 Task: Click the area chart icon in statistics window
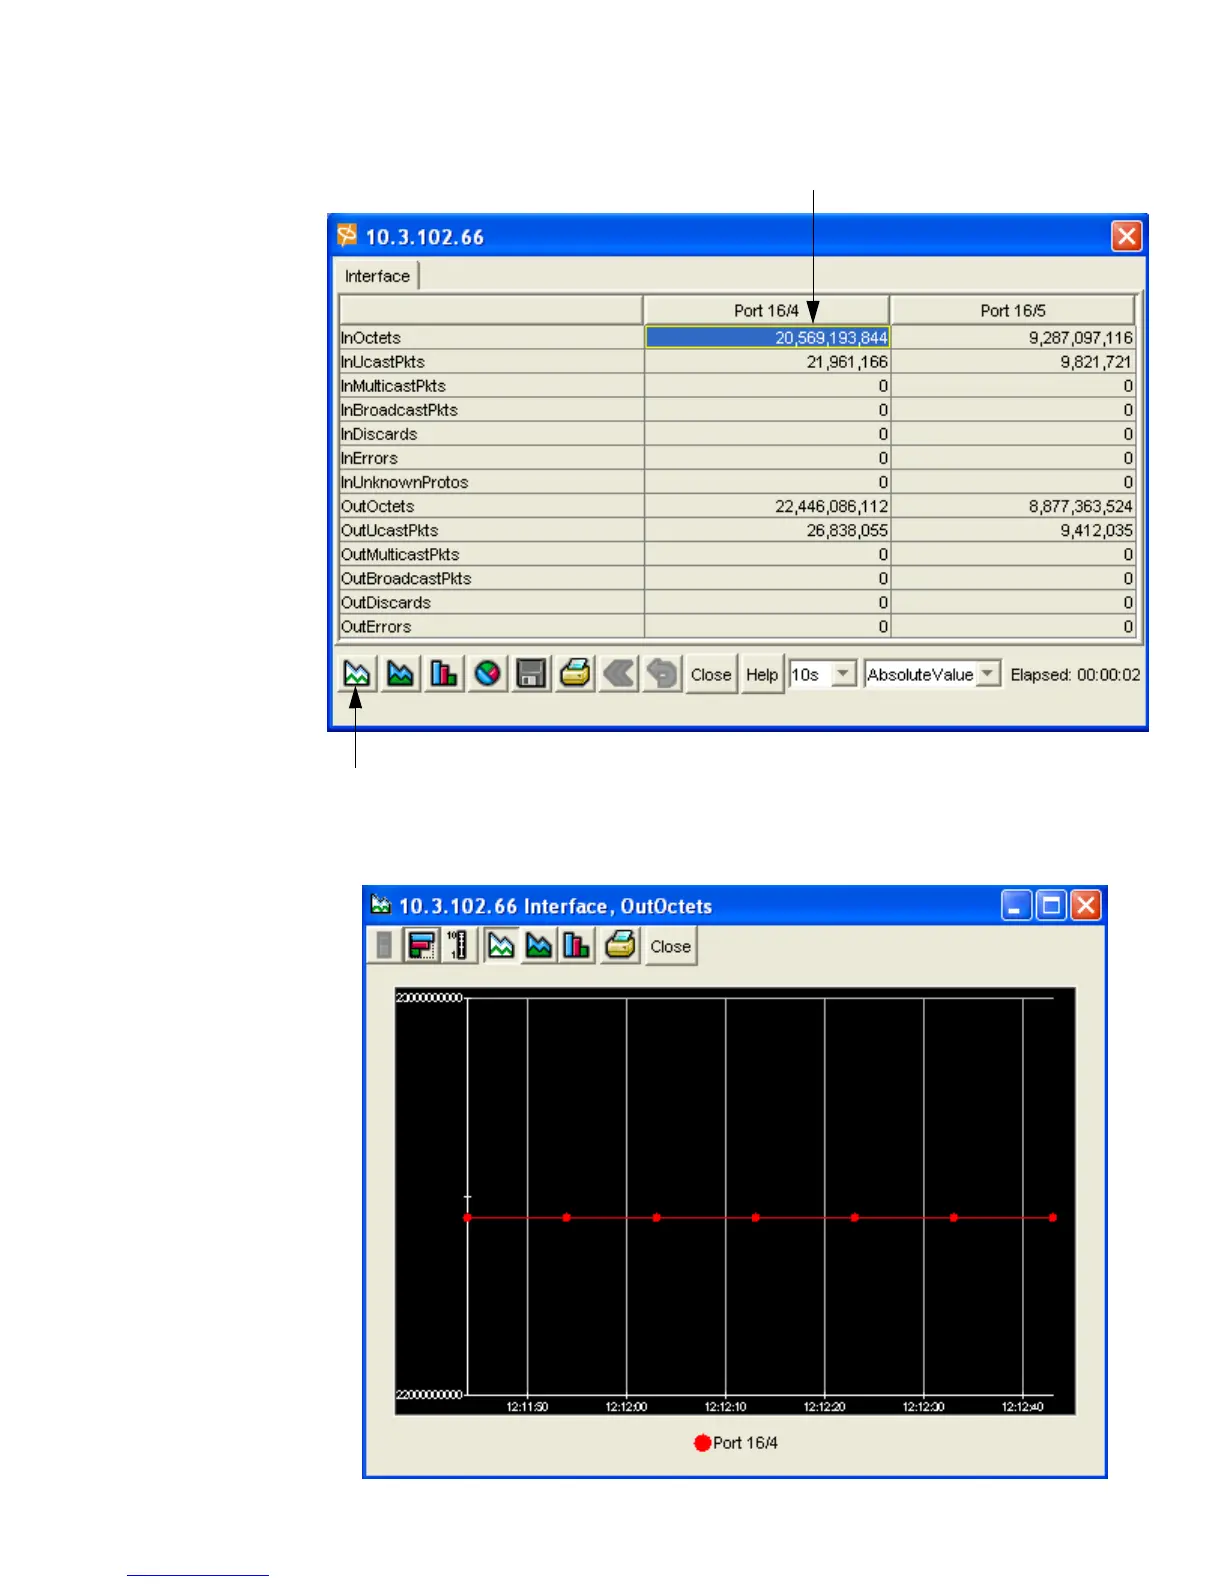tap(400, 674)
